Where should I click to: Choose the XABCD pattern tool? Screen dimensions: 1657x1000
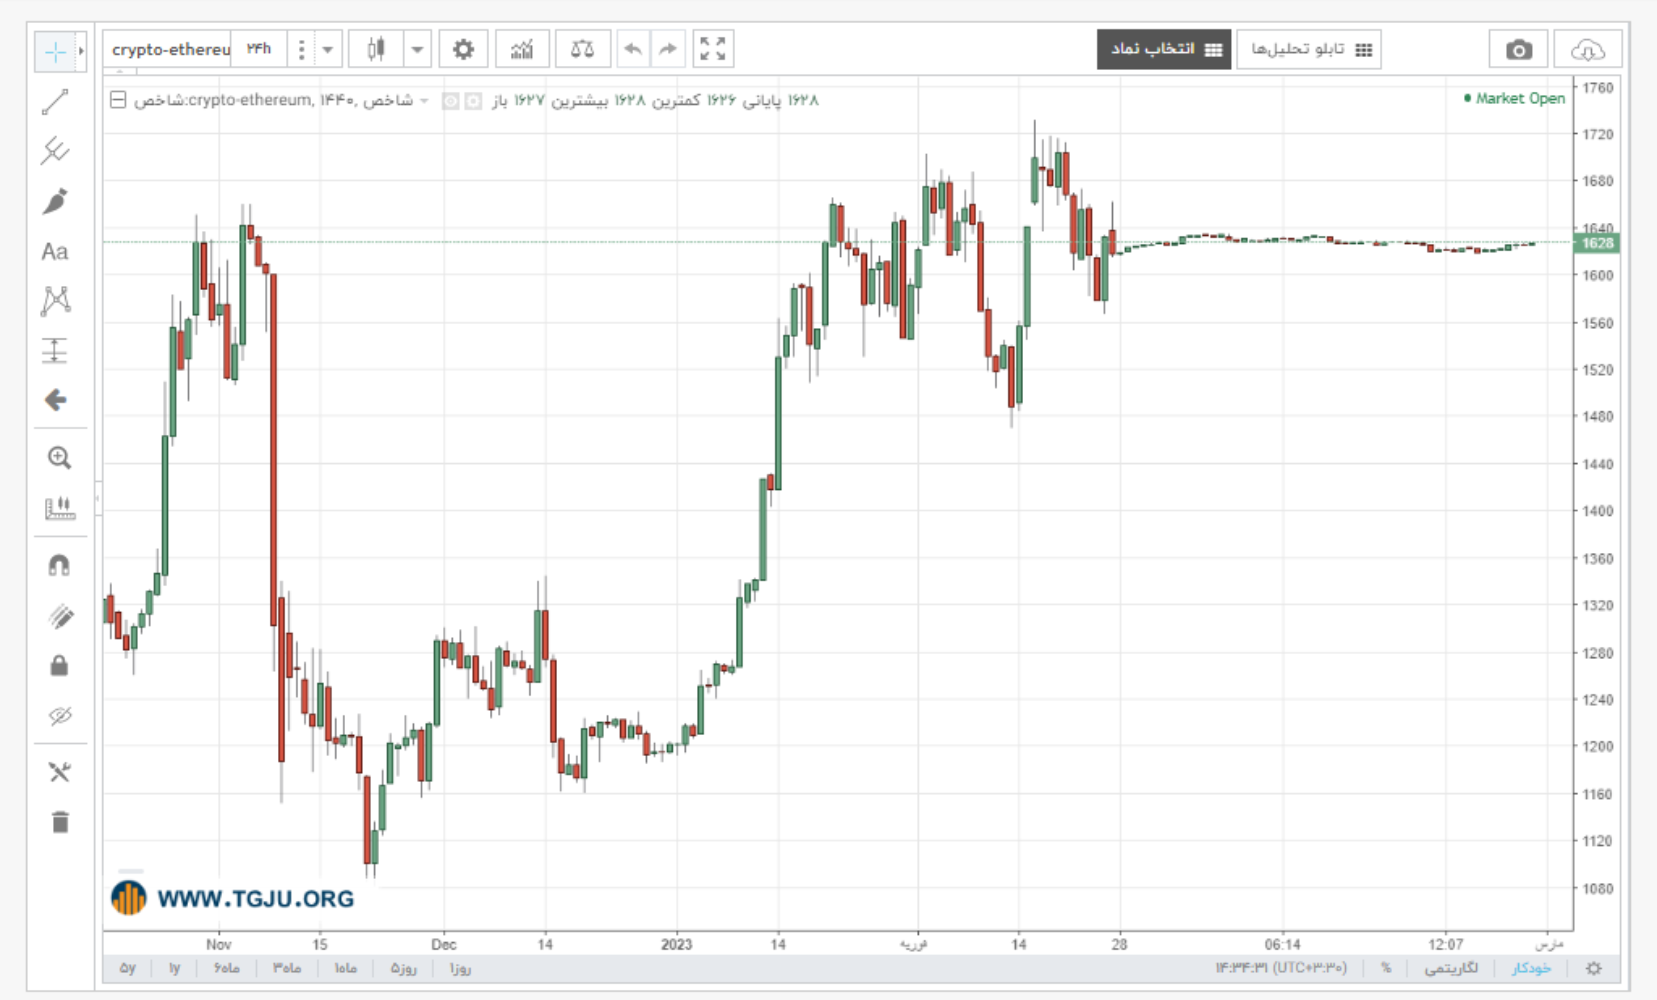[x=55, y=301]
